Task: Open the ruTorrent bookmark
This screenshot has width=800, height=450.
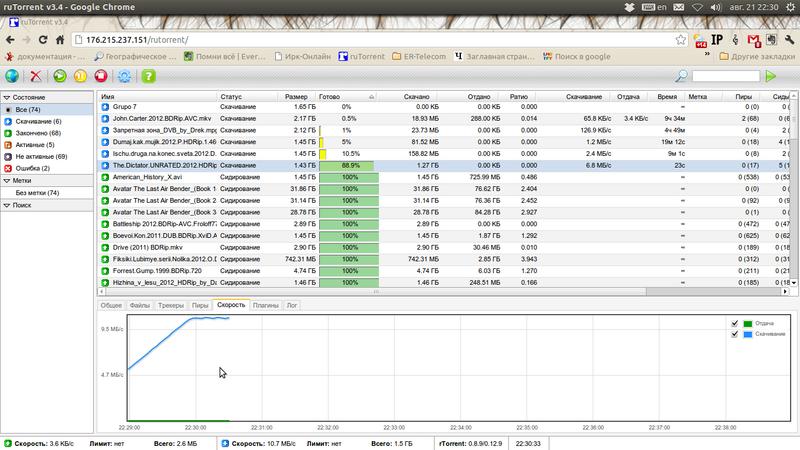Action: 362,57
